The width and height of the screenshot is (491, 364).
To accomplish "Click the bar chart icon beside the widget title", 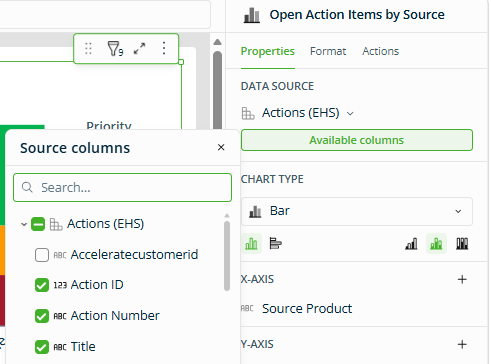I will tap(252, 15).
